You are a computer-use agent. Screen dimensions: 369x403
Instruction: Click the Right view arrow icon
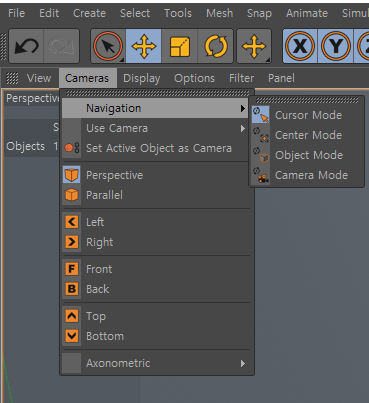coord(72,242)
